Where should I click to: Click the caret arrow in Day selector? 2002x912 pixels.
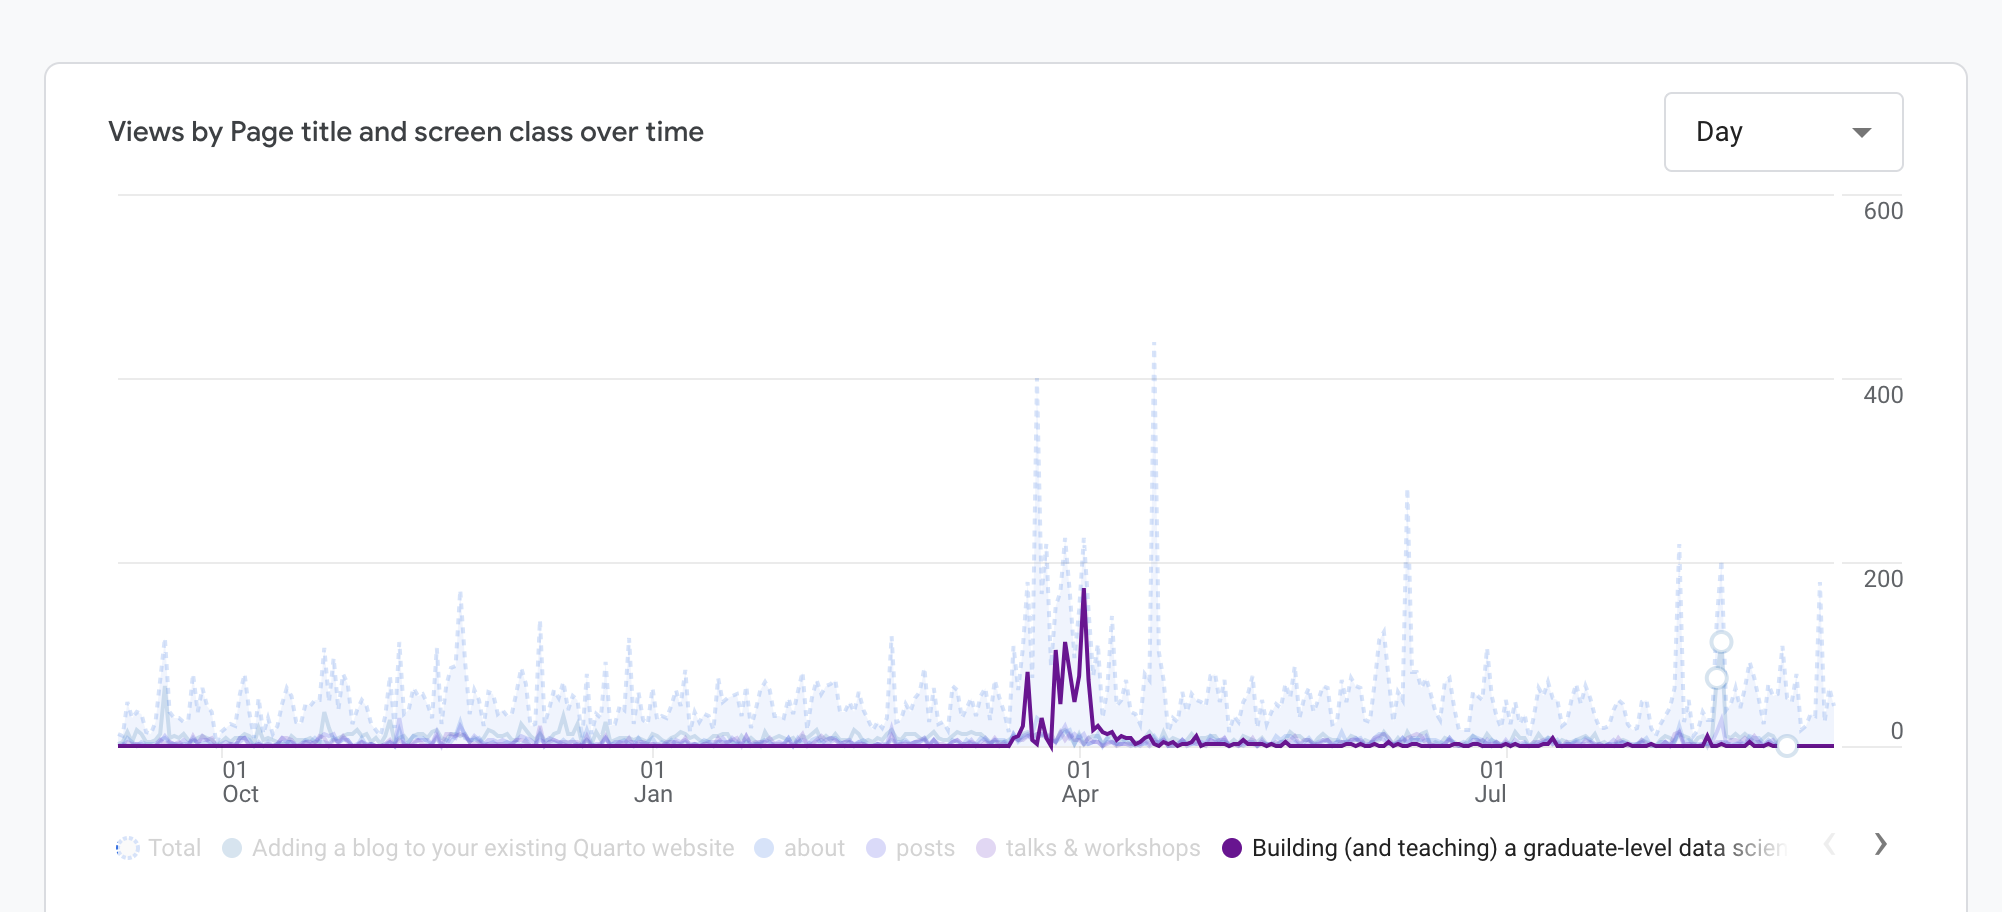pyautogui.click(x=1861, y=133)
